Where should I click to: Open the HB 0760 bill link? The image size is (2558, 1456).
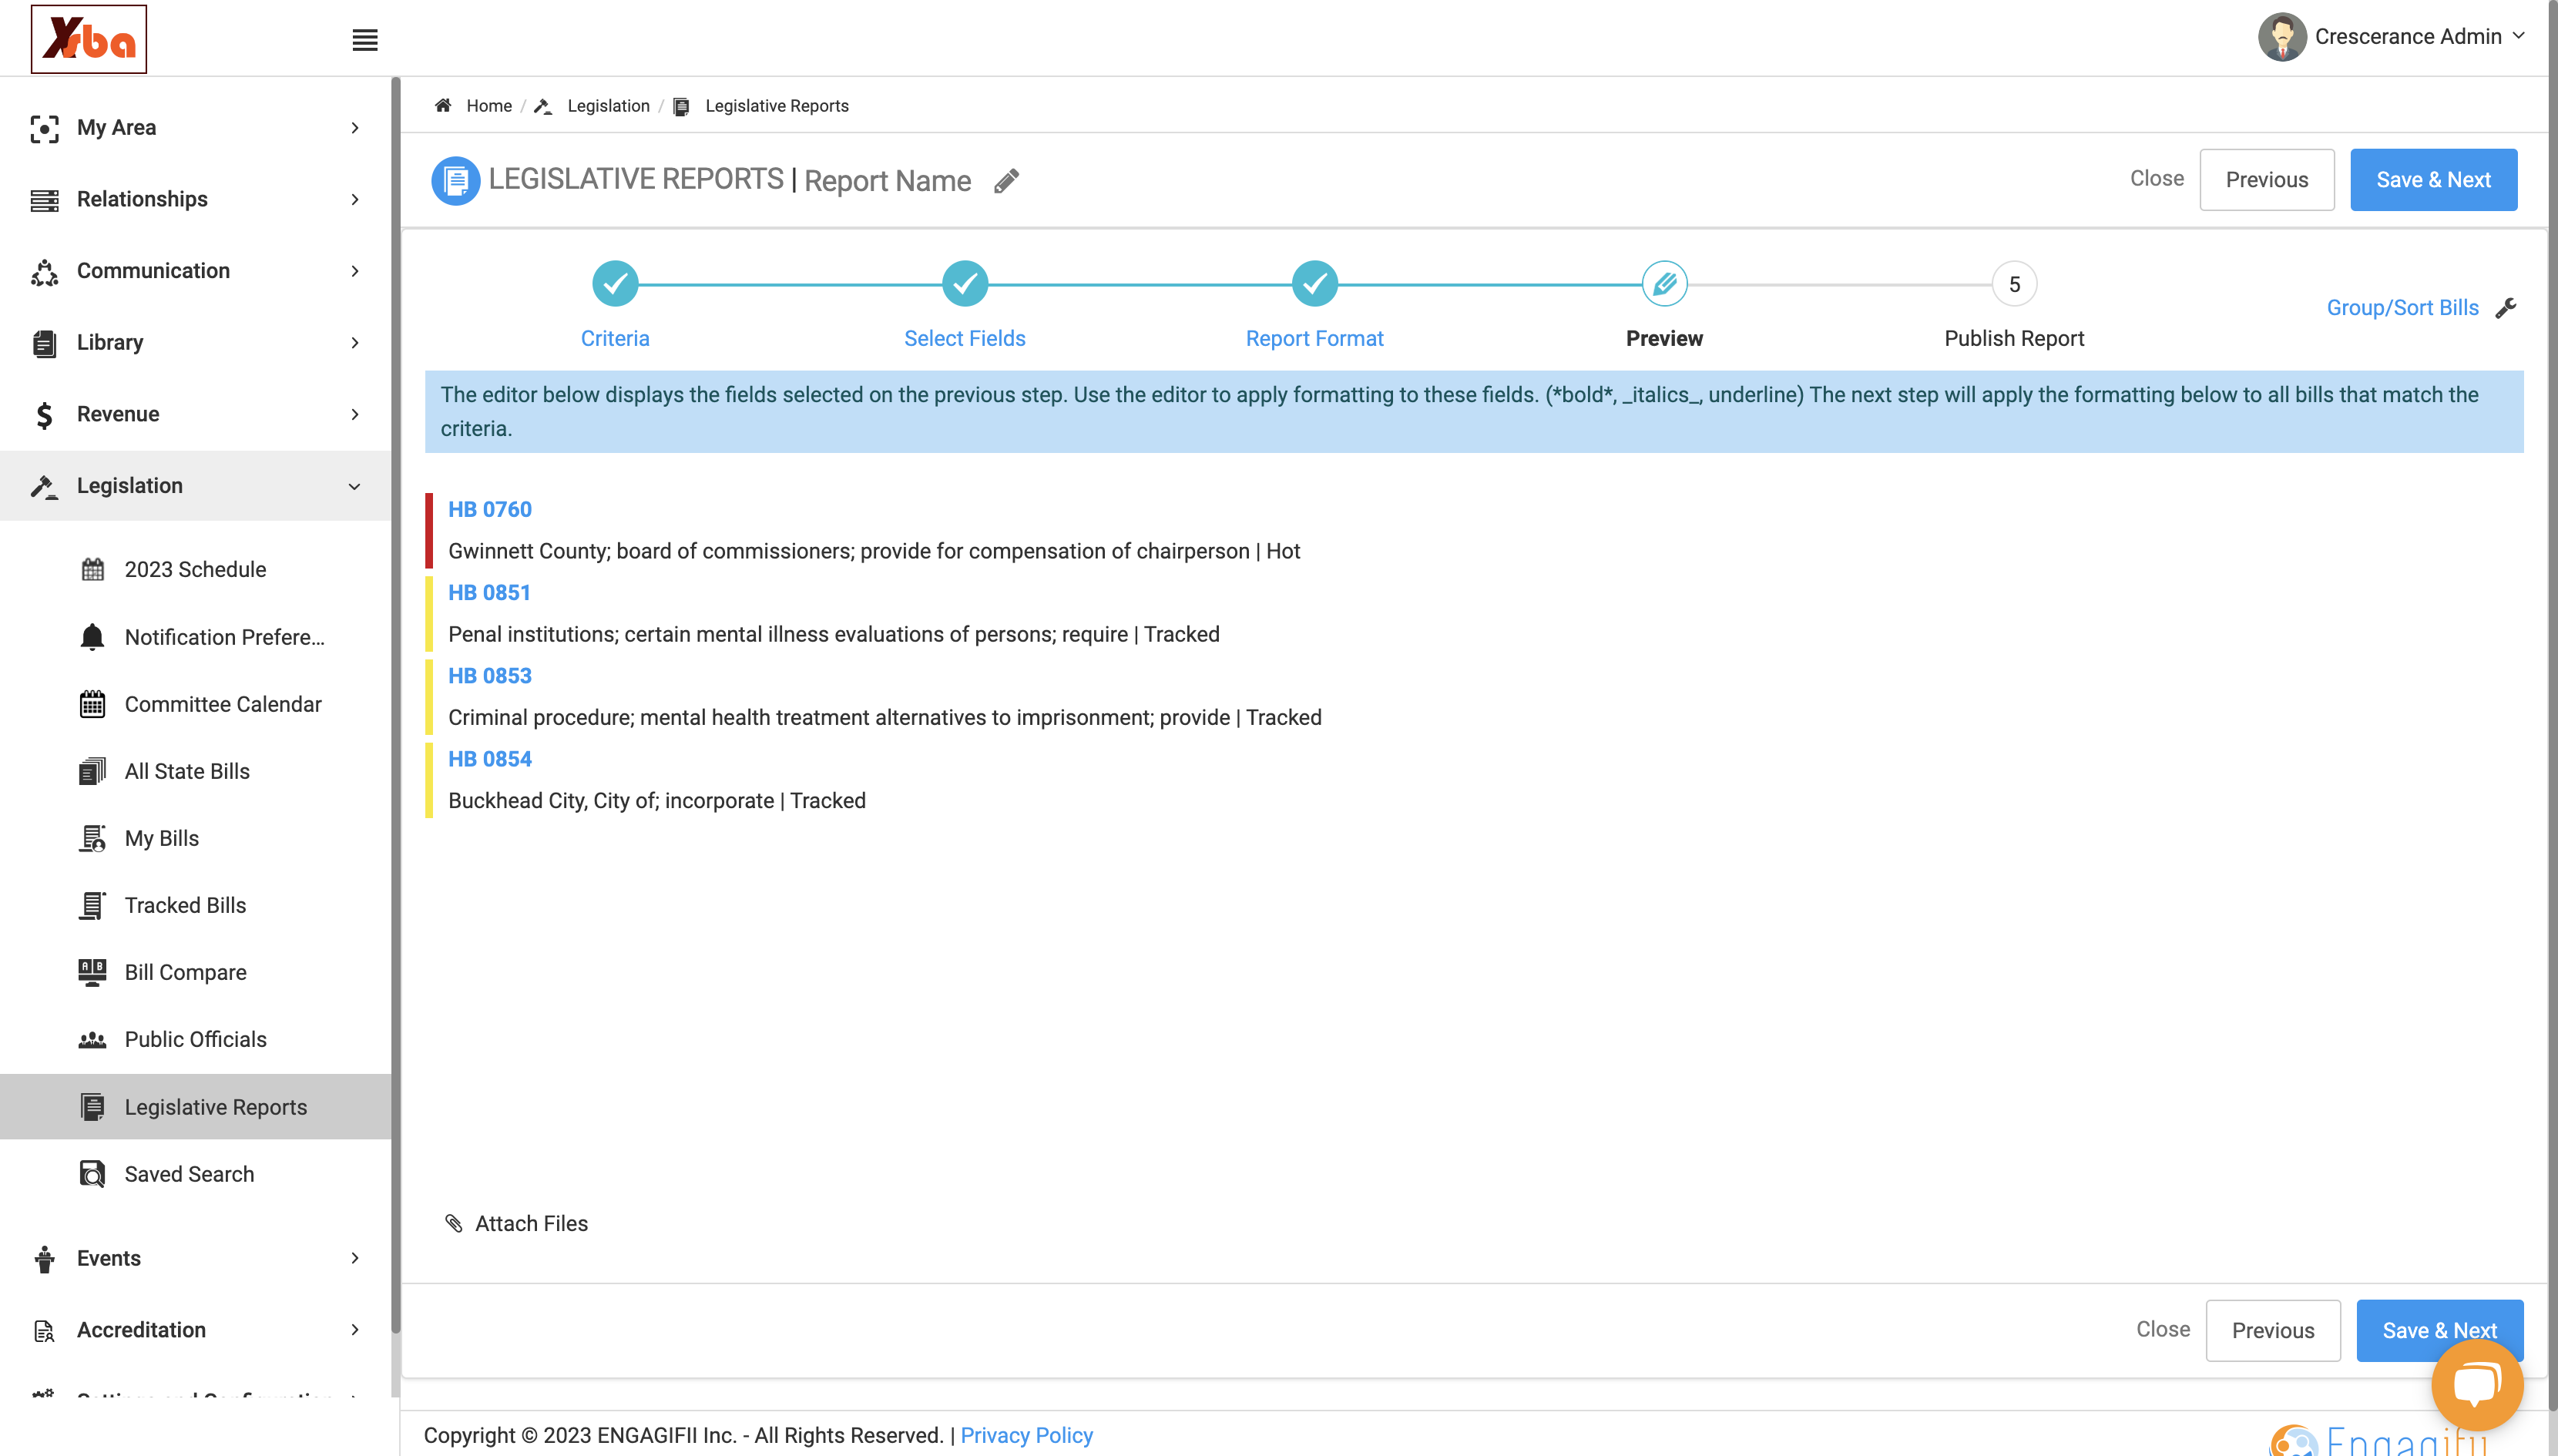coord(490,509)
